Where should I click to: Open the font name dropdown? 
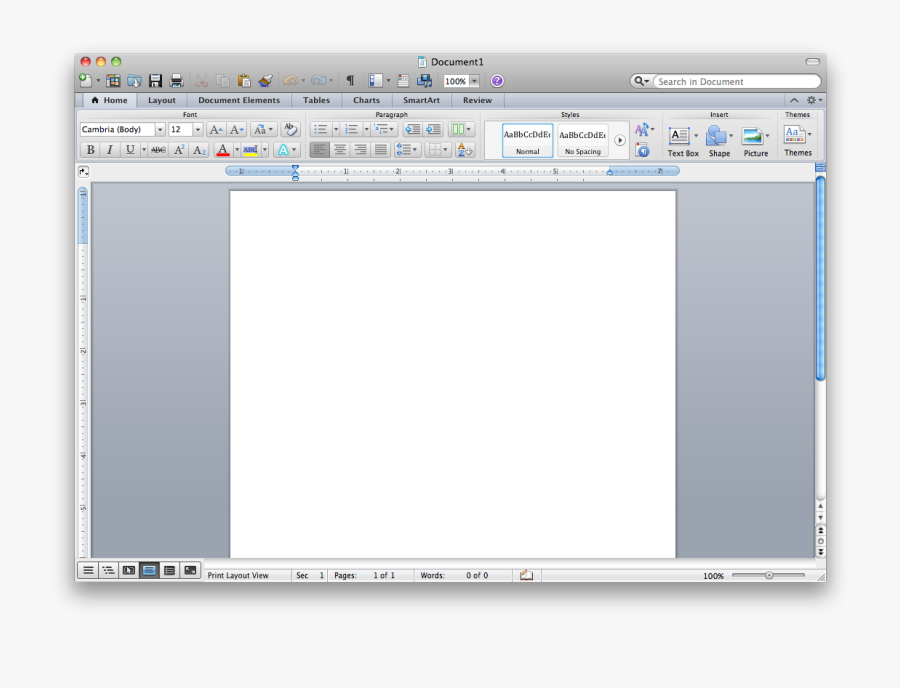(160, 128)
